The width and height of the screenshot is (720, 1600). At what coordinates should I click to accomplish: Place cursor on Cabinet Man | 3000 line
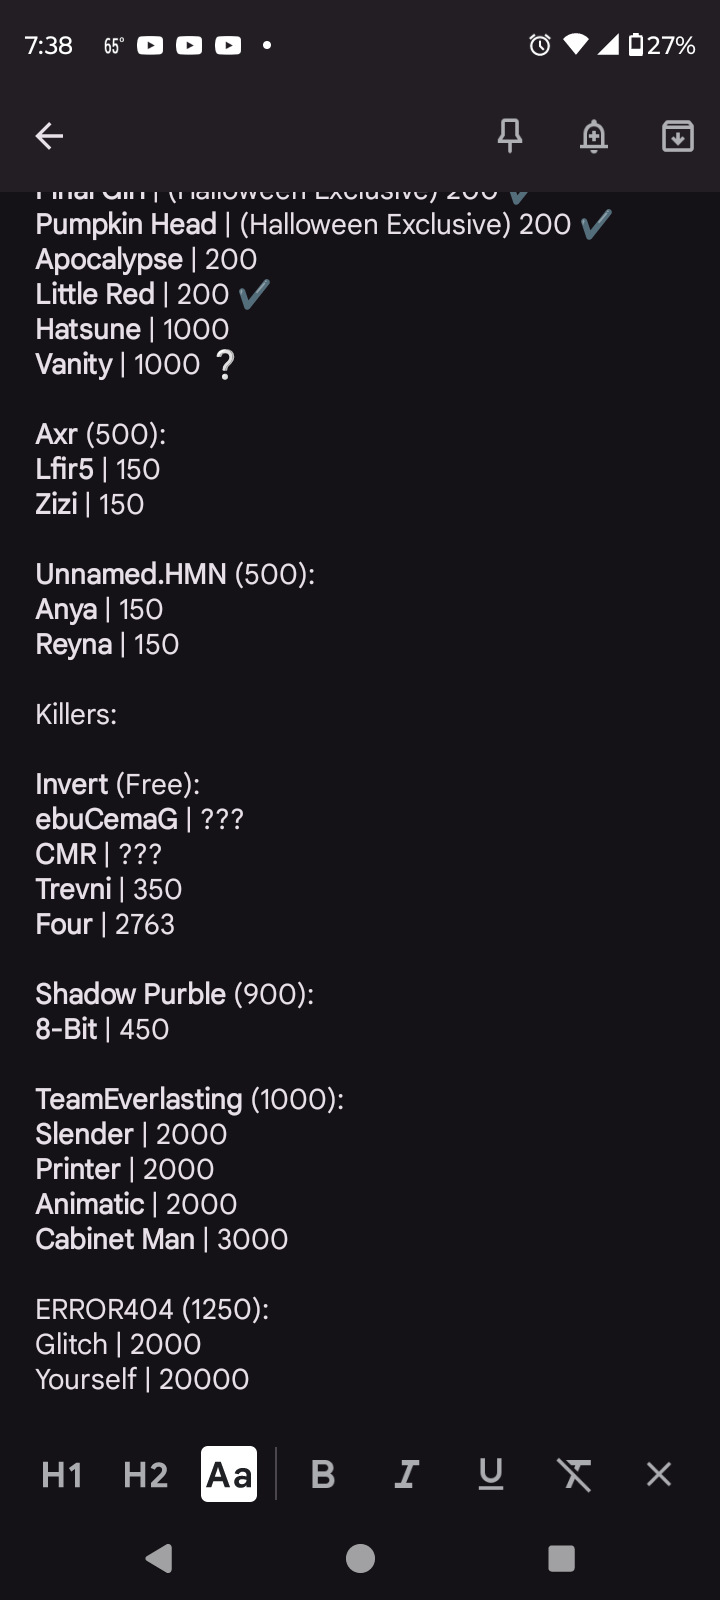(x=162, y=1239)
